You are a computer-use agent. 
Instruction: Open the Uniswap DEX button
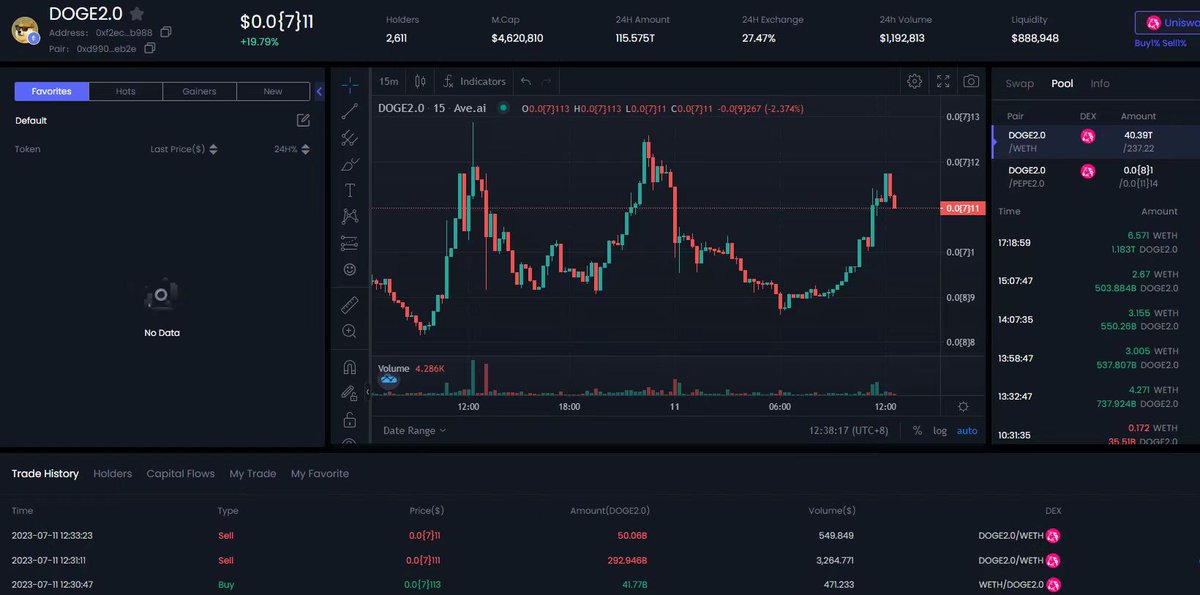tap(1168, 22)
